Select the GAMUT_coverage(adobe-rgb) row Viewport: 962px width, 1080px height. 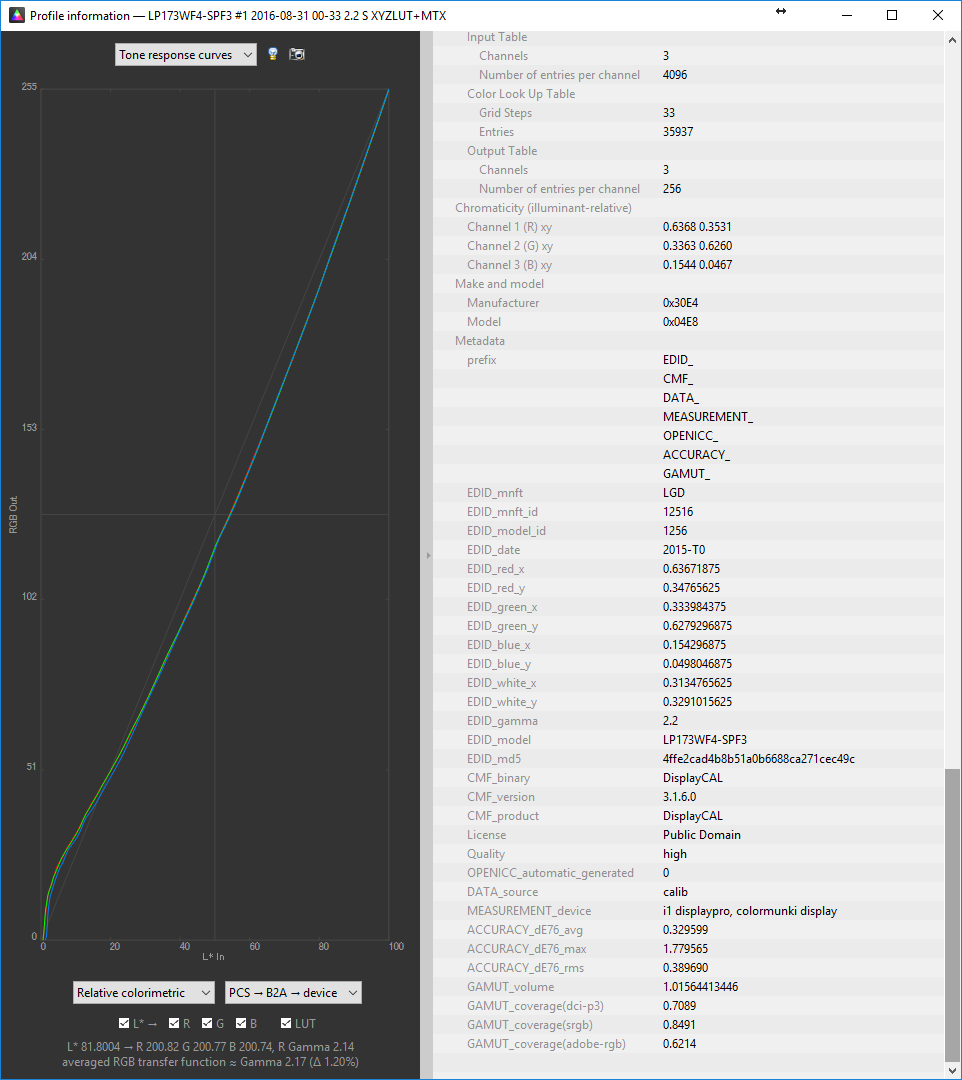click(x=689, y=1044)
